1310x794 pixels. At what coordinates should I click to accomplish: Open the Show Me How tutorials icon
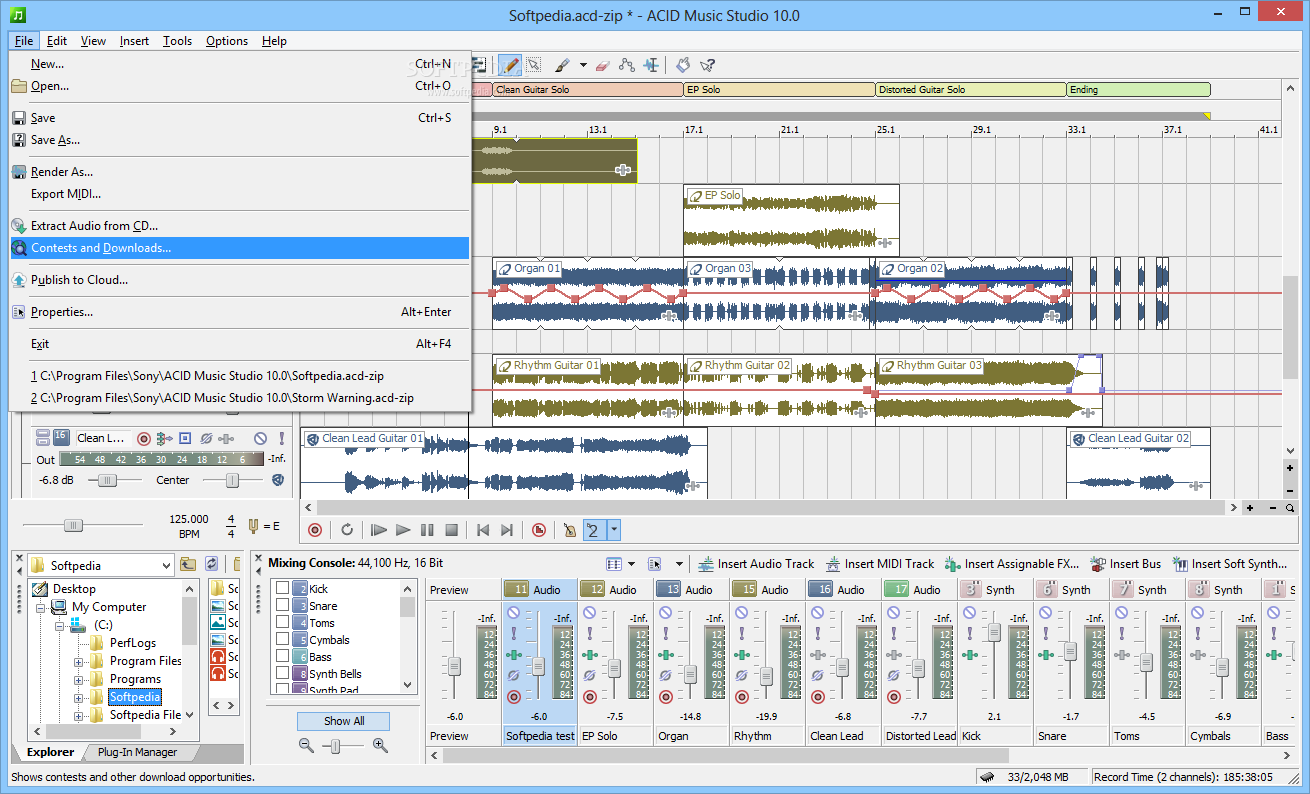coord(683,65)
